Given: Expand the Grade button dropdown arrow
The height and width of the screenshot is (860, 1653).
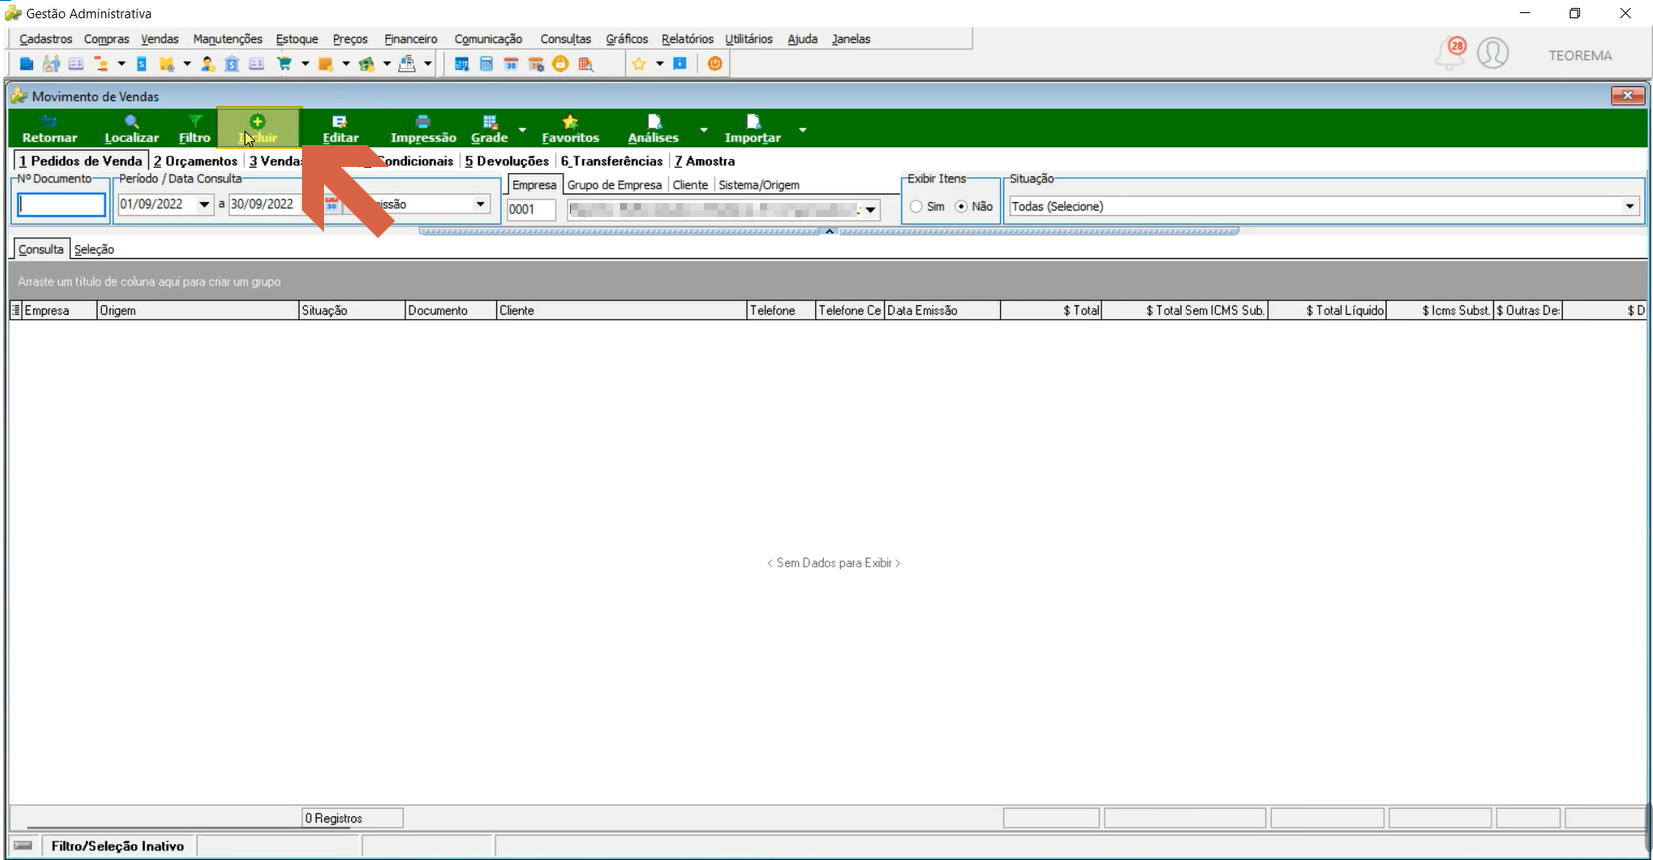Looking at the screenshot, I should pyautogui.click(x=522, y=130).
